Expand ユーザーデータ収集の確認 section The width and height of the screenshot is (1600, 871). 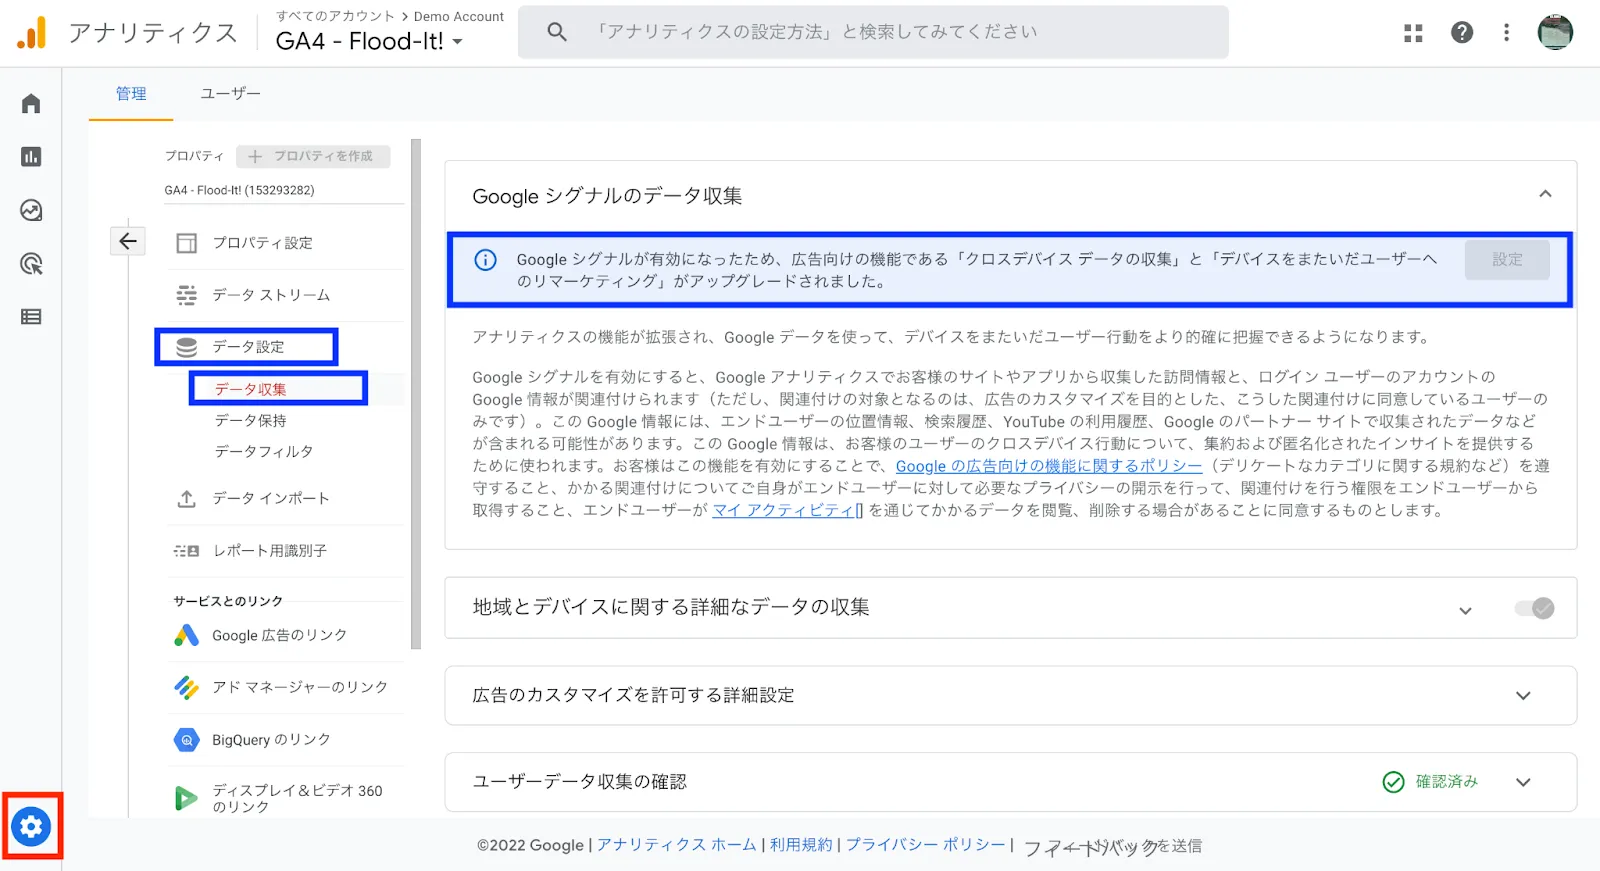click(1523, 782)
